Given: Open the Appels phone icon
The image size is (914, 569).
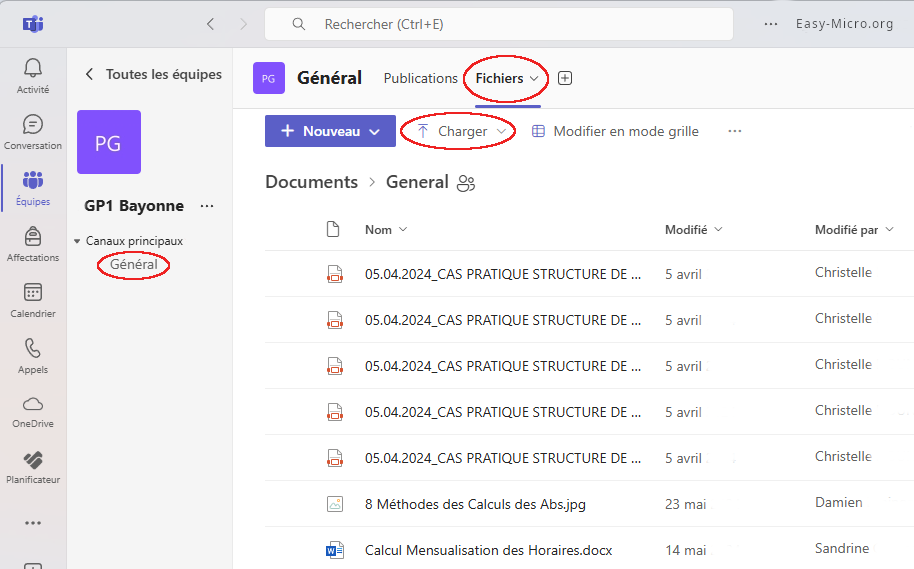Looking at the screenshot, I should point(33,355).
